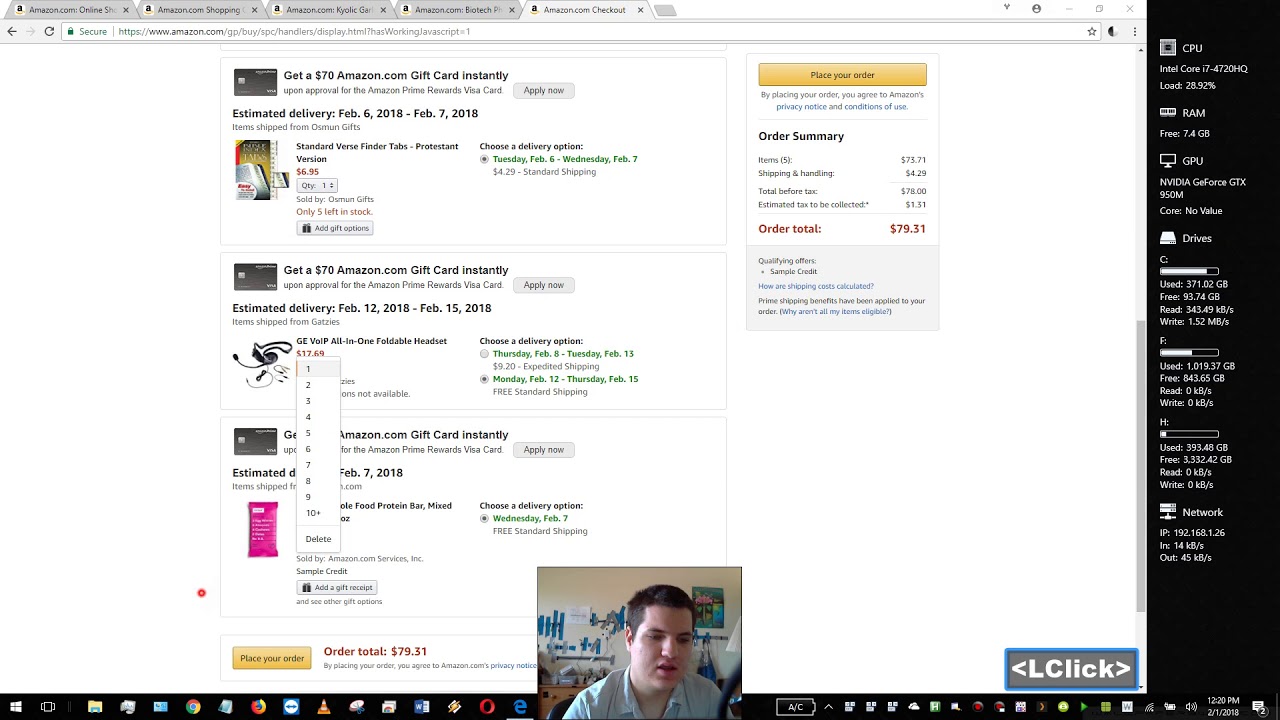Open the OneDrive cloud tray icon
The height and width of the screenshot is (720, 1280).
(913, 707)
